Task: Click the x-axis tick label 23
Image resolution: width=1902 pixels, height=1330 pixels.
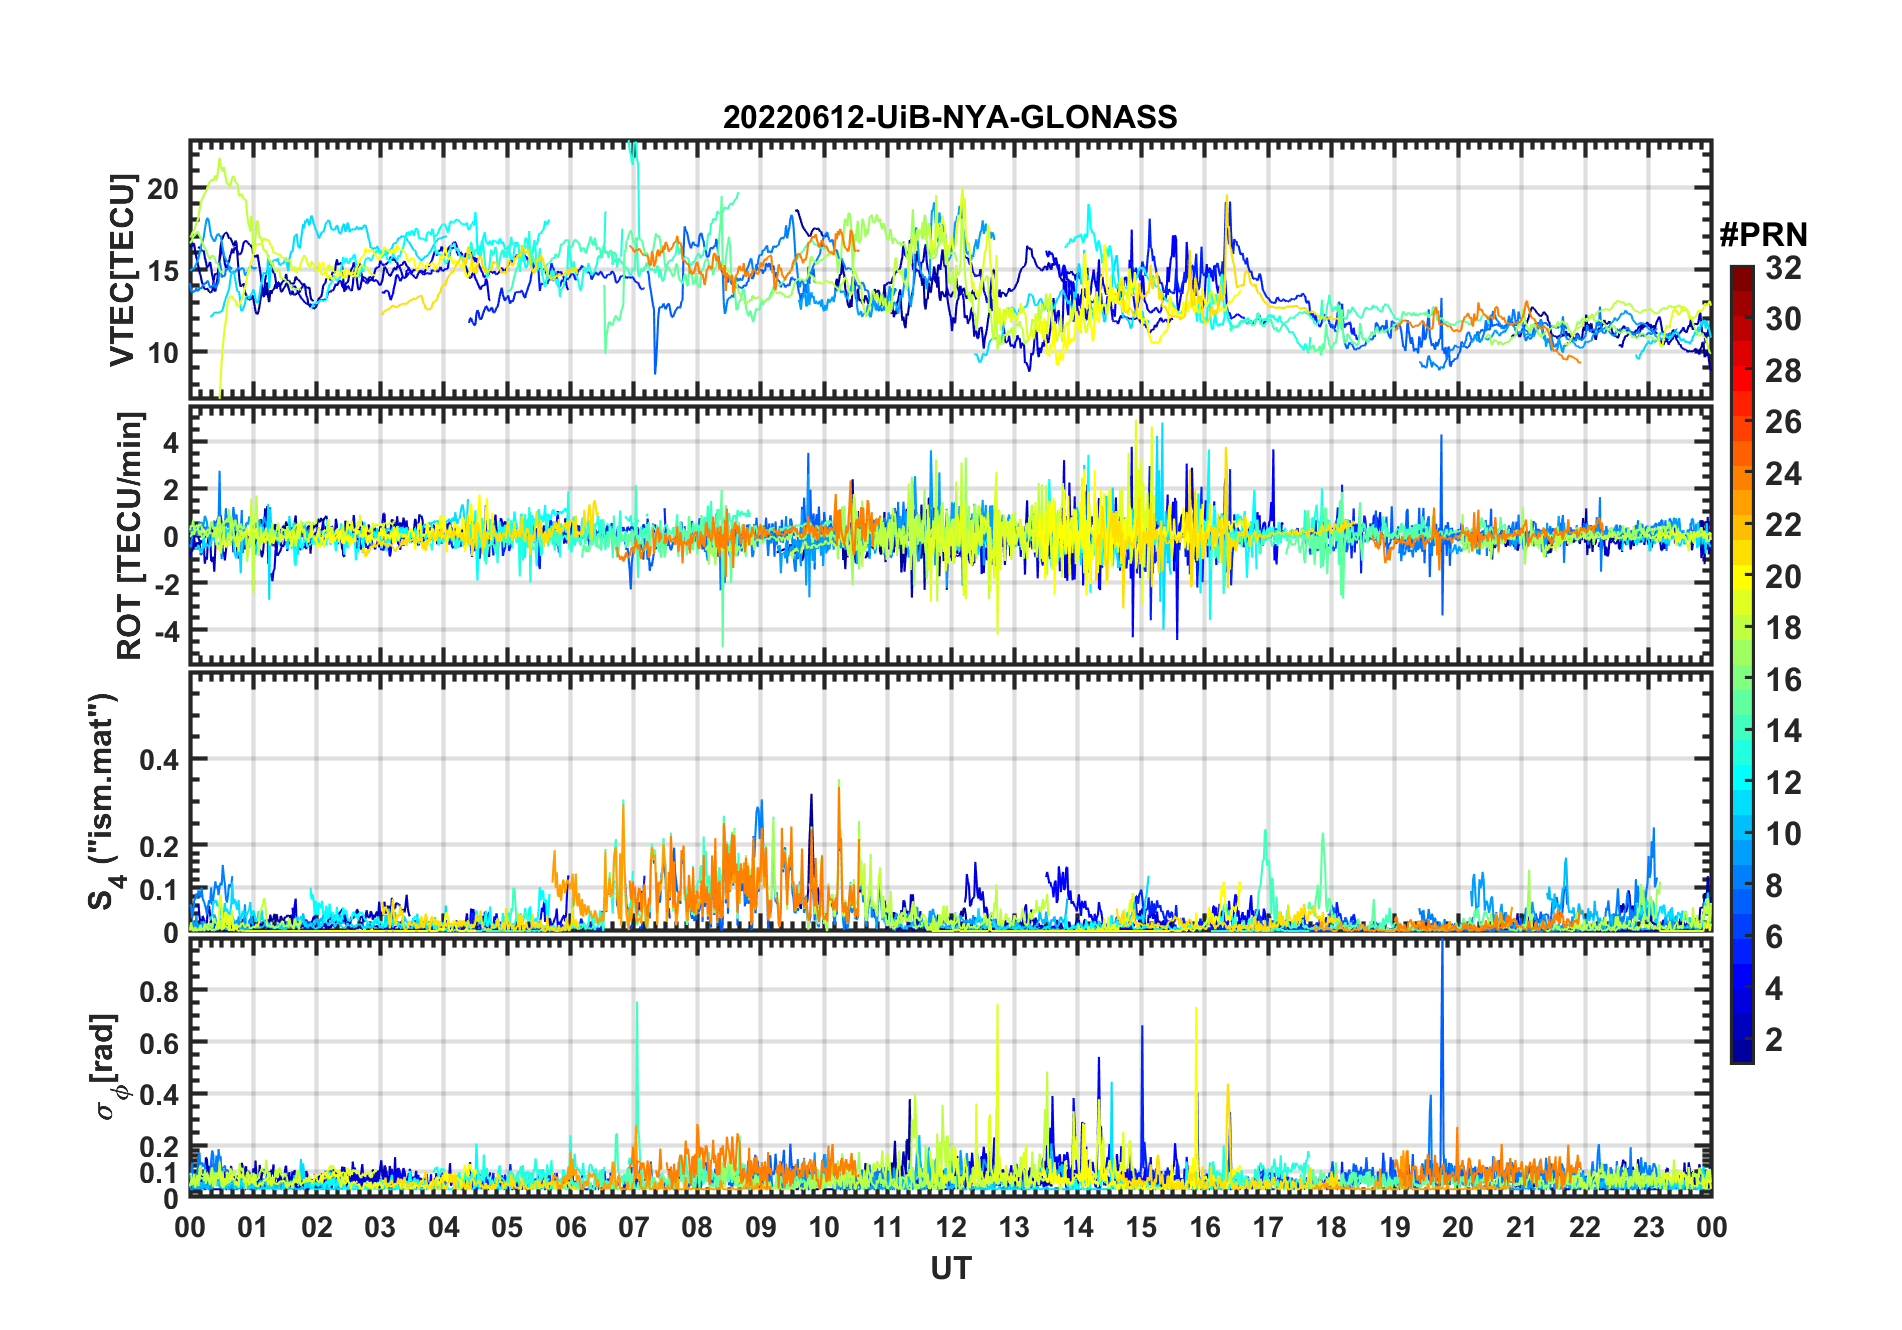Action: 1648,1227
